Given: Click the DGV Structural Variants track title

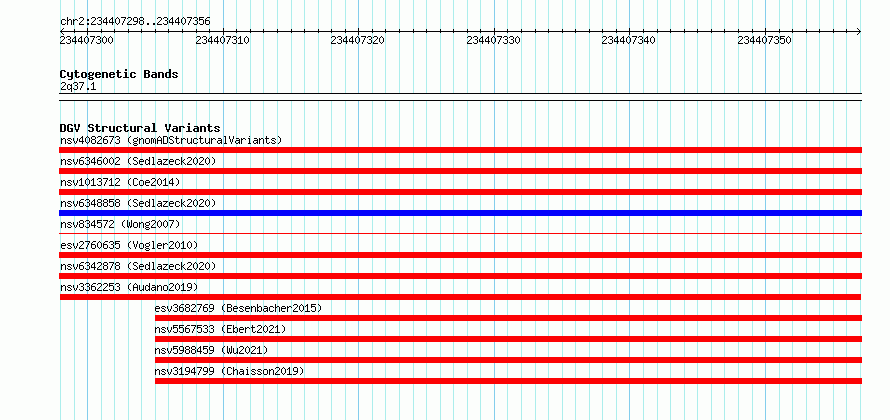Looking at the screenshot, I should (140, 128).
